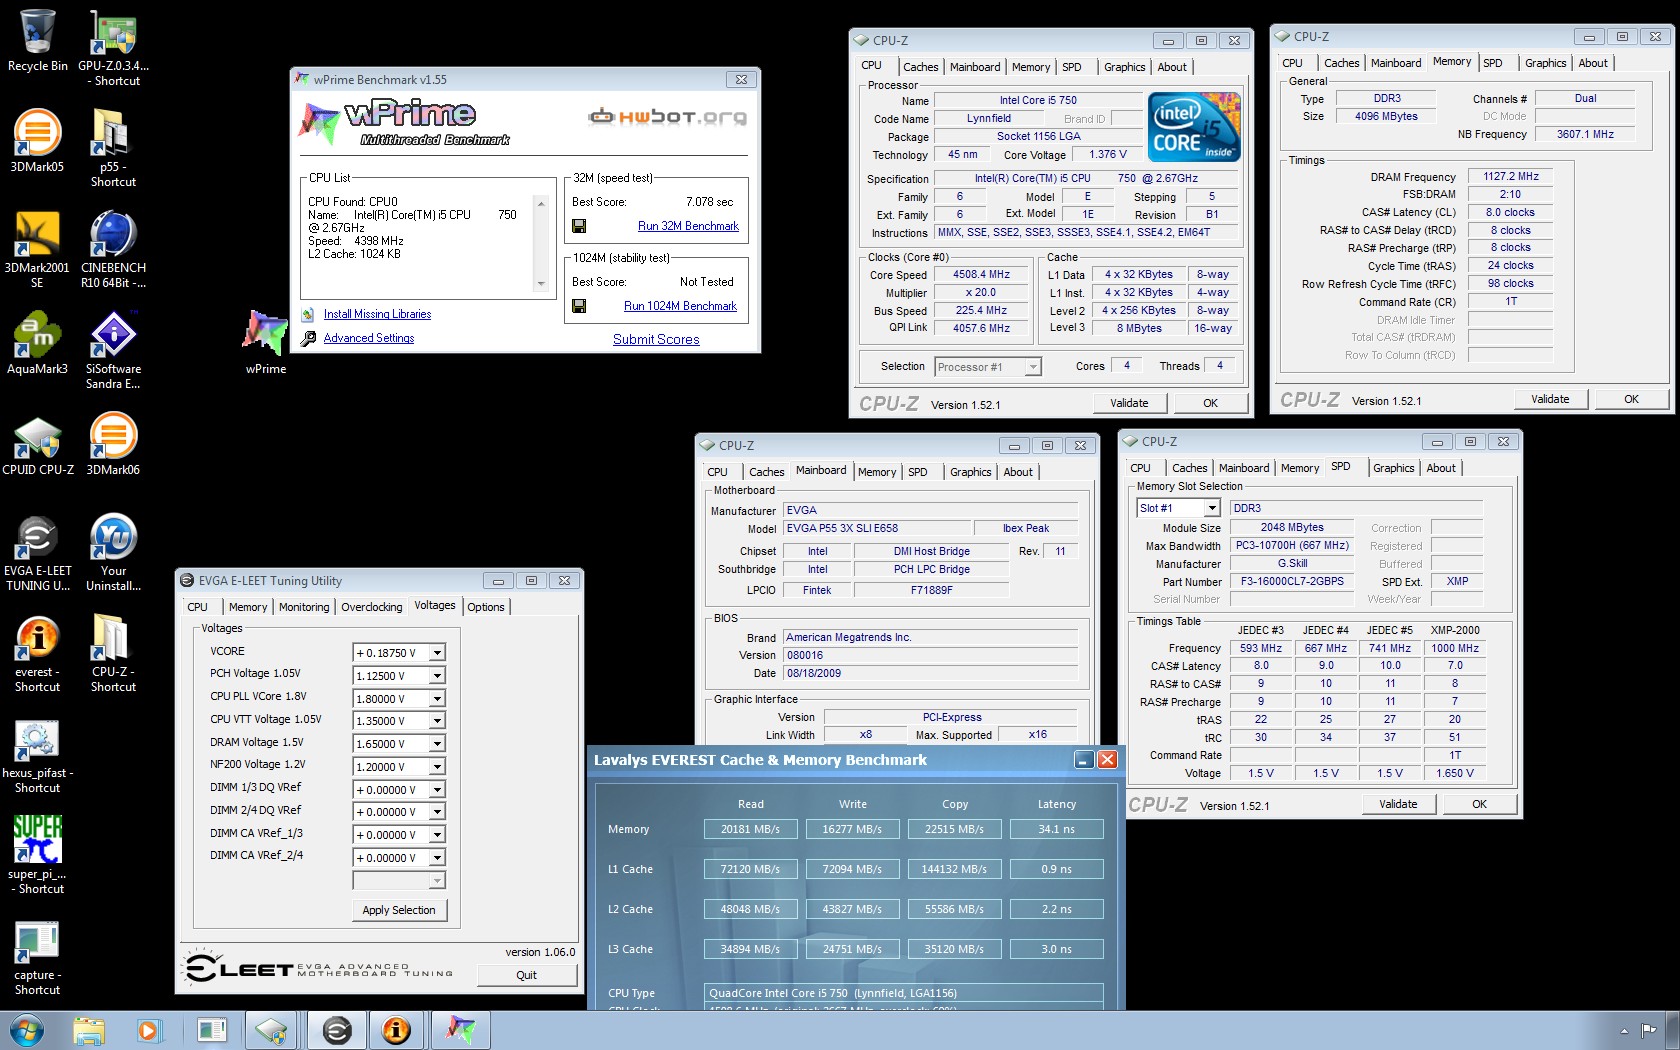Click the Quit button in E-LEET
Screen dimensions: 1680x1050
click(526, 975)
